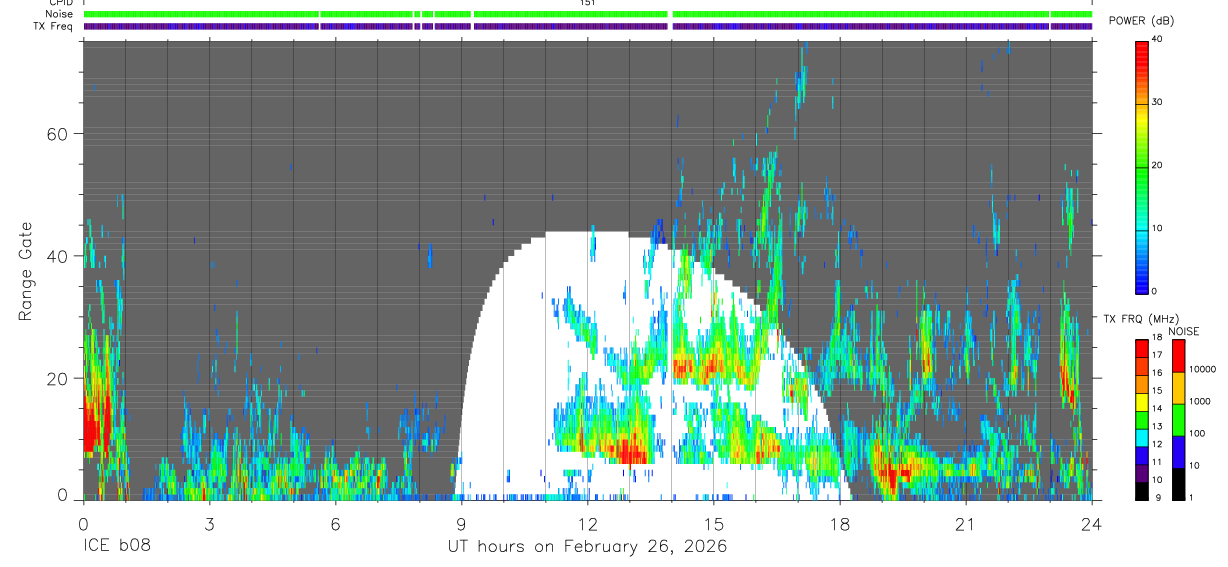Click the 3 tick on UT hours axis

coord(209,524)
